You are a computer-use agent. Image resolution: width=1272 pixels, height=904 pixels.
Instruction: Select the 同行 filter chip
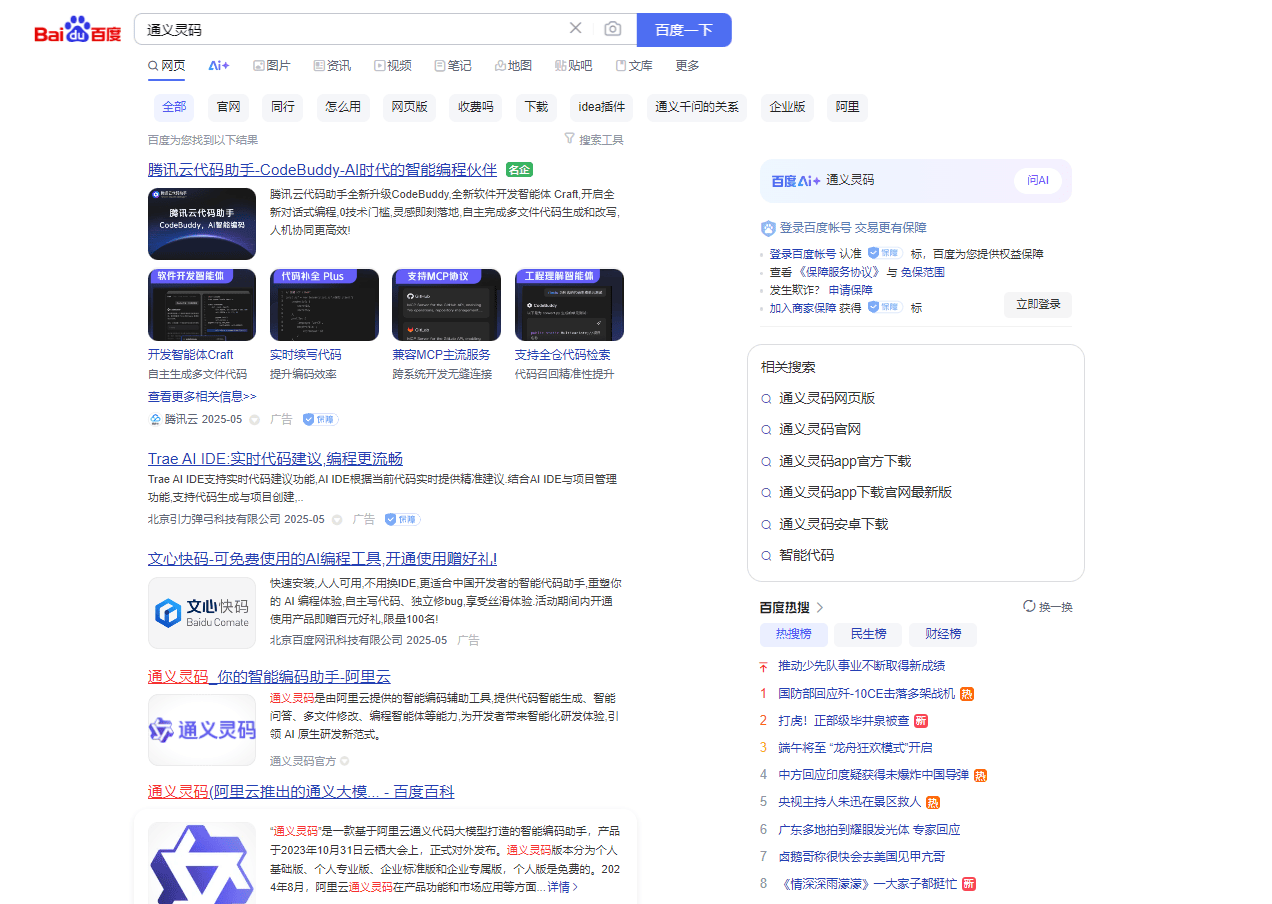coord(283,107)
